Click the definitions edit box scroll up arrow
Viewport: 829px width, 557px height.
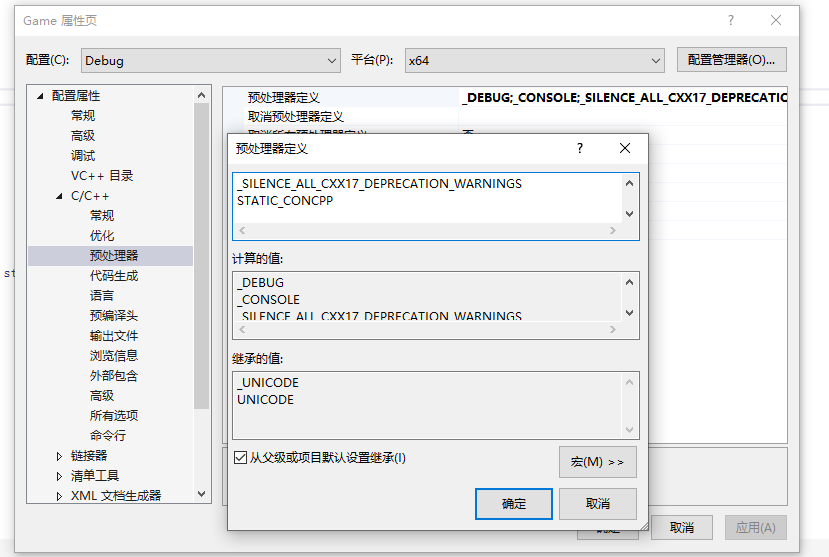(629, 183)
